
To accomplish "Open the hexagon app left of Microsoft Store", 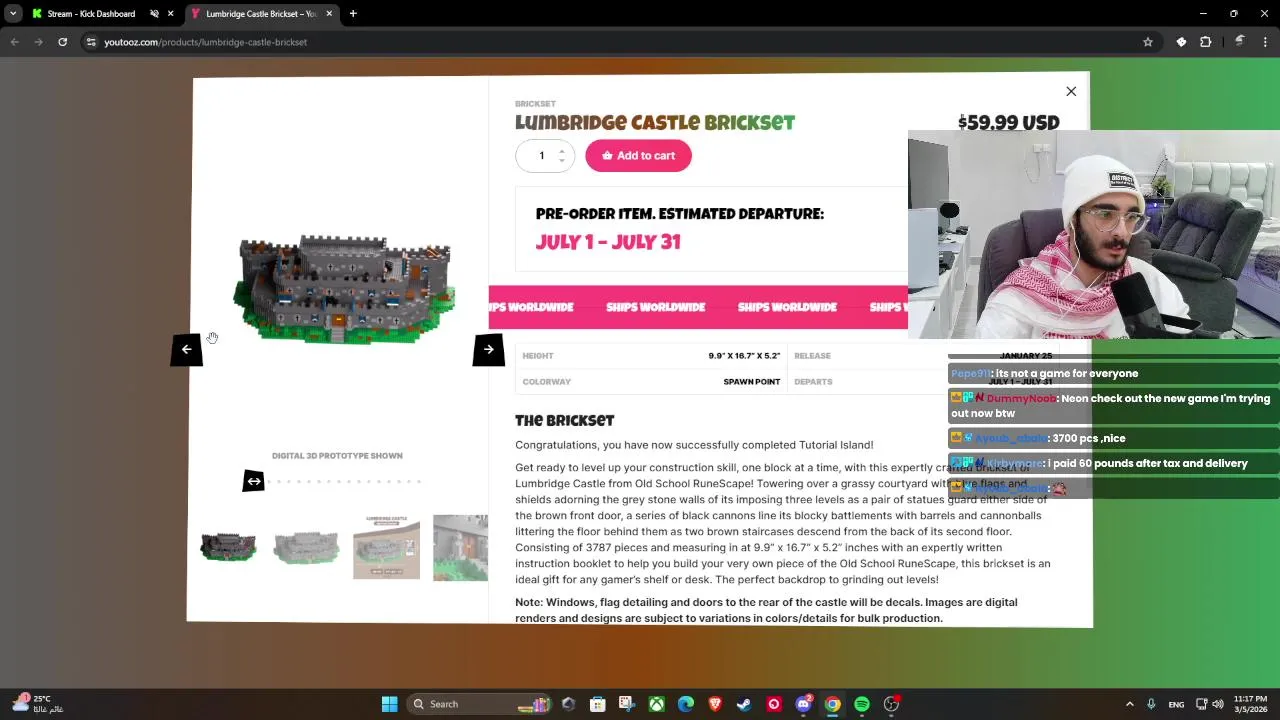I will pyautogui.click(x=568, y=704).
